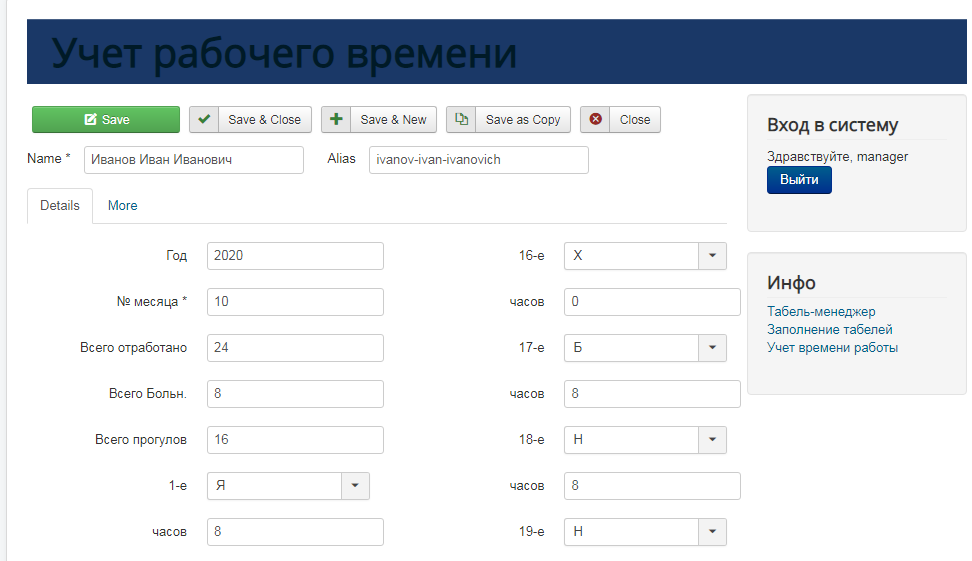
Task: Open the 18-е day status dropdown
Action: pos(712,440)
